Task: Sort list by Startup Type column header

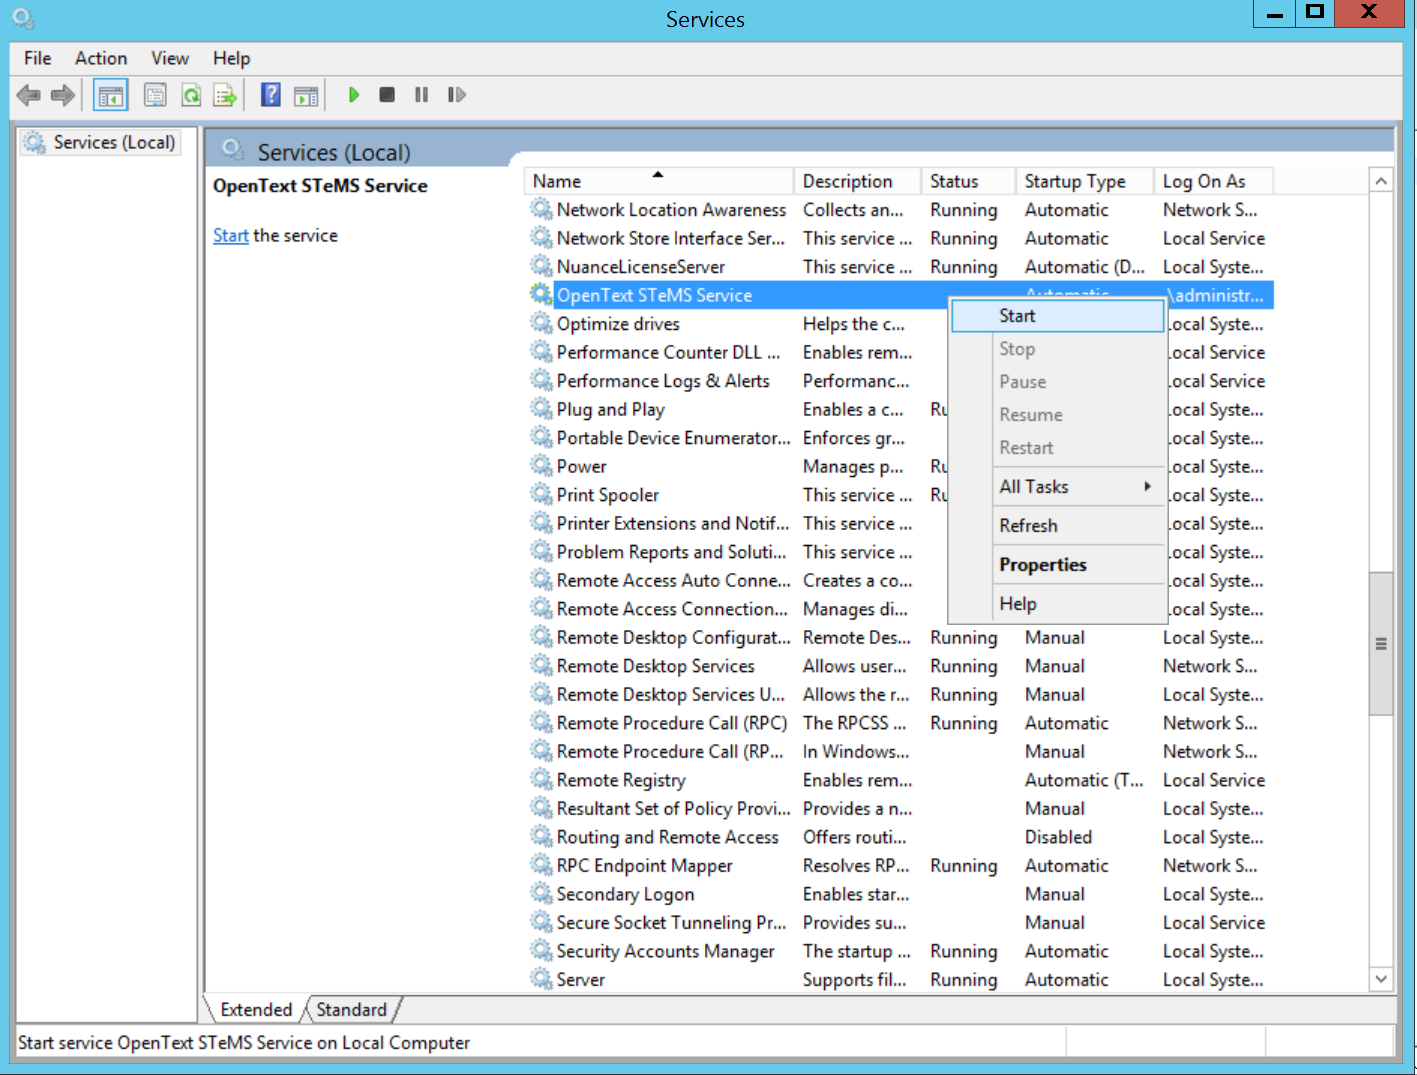Action: (x=1074, y=181)
